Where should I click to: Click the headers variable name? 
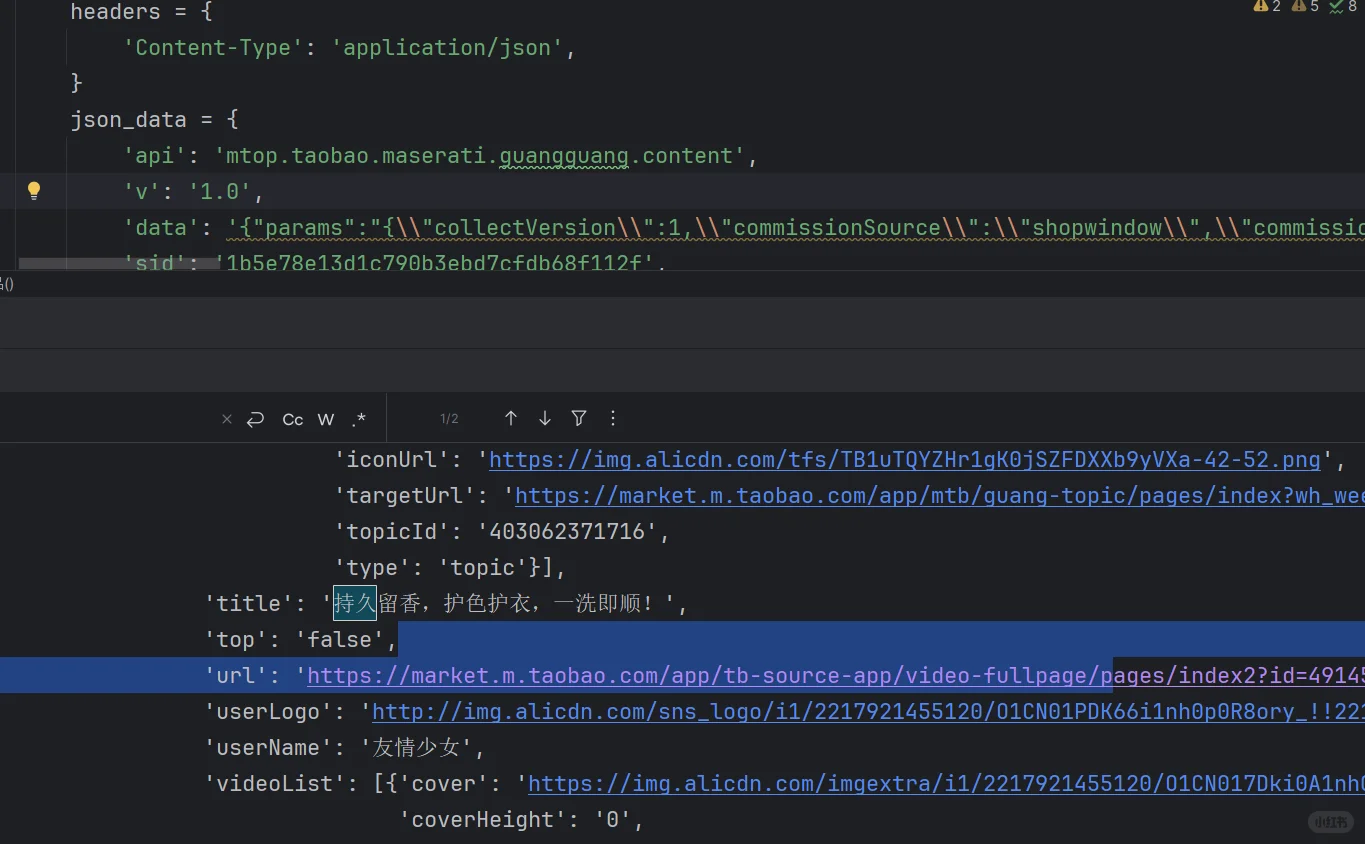point(115,12)
